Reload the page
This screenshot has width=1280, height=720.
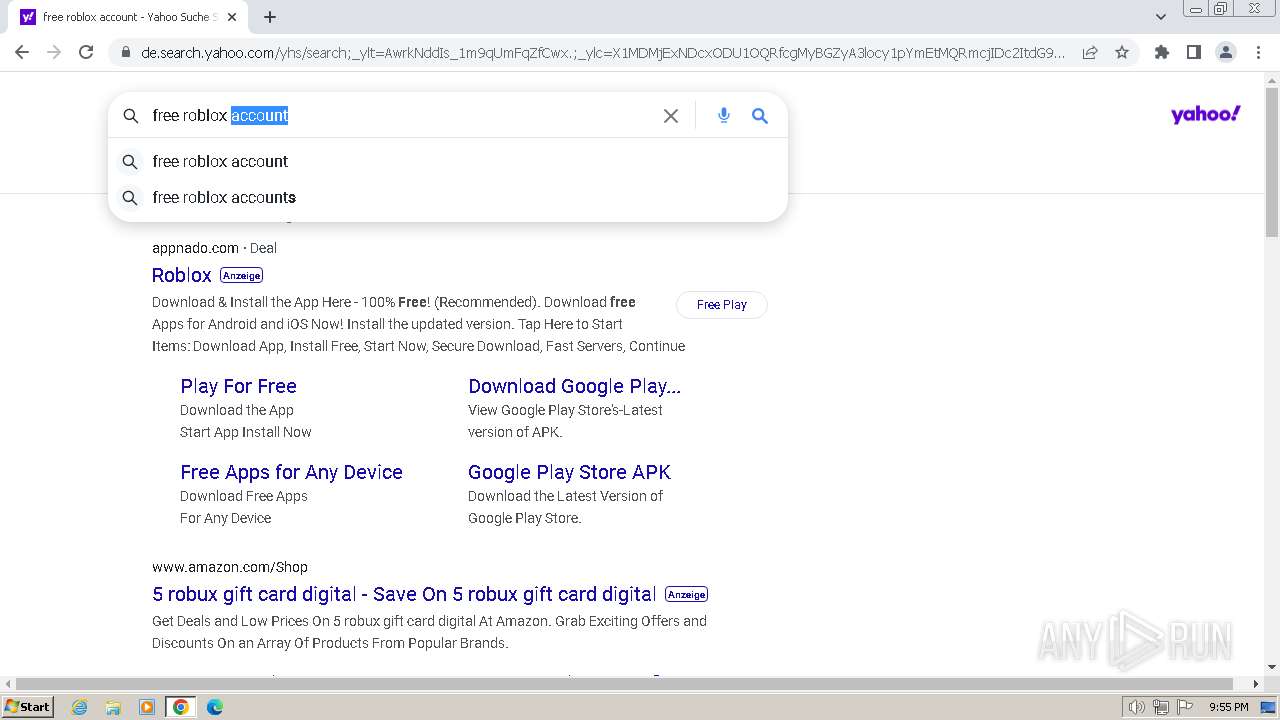click(x=86, y=52)
